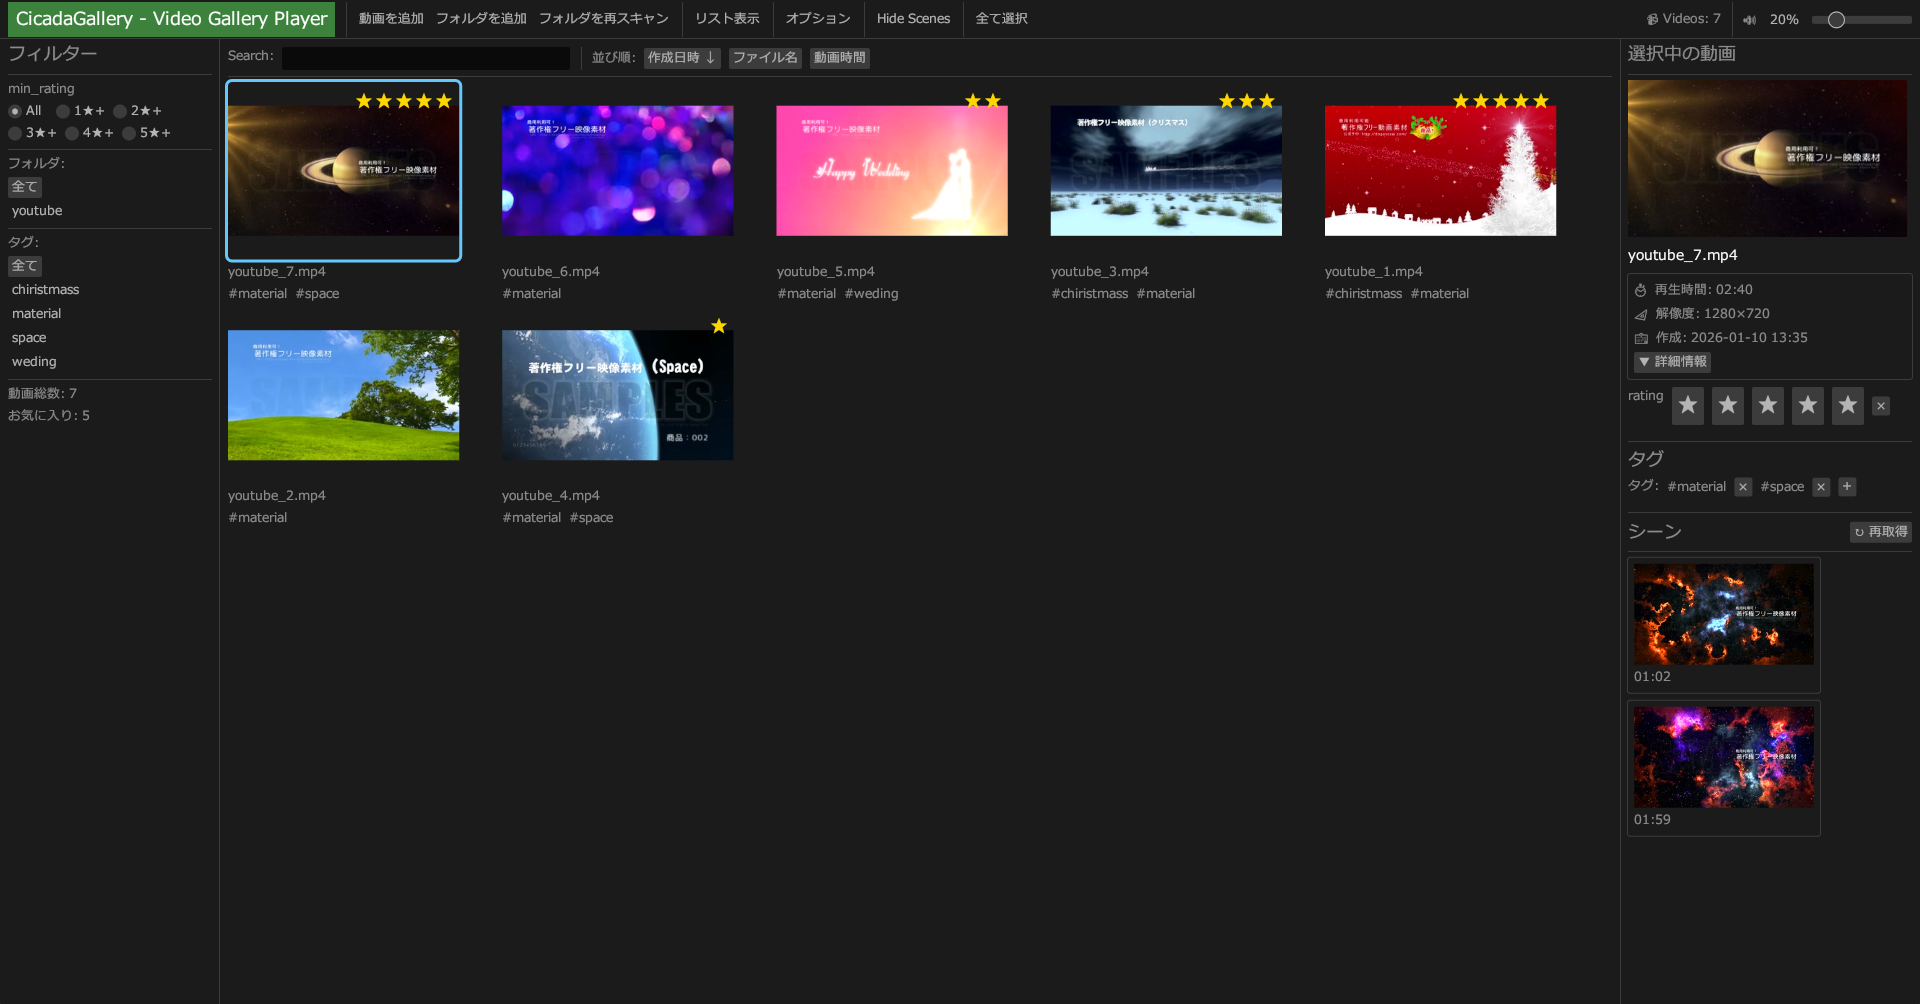Set rating to three stars
This screenshot has height=1004, width=1920.
[x=1767, y=406]
